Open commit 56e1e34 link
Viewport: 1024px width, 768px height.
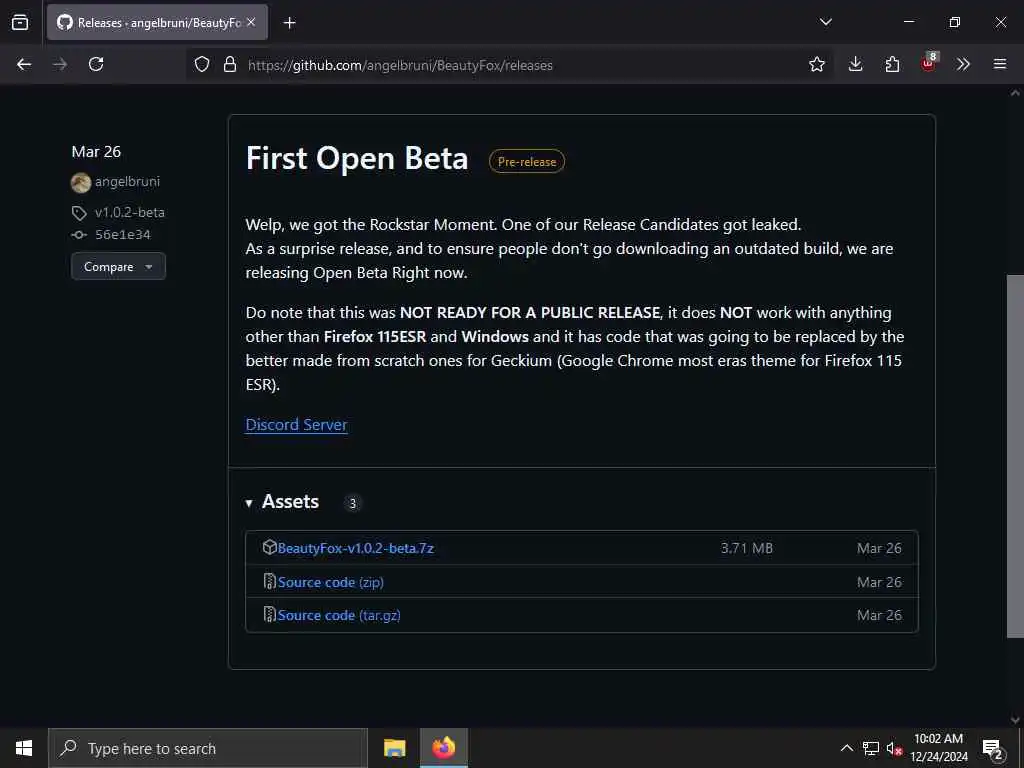pos(123,234)
